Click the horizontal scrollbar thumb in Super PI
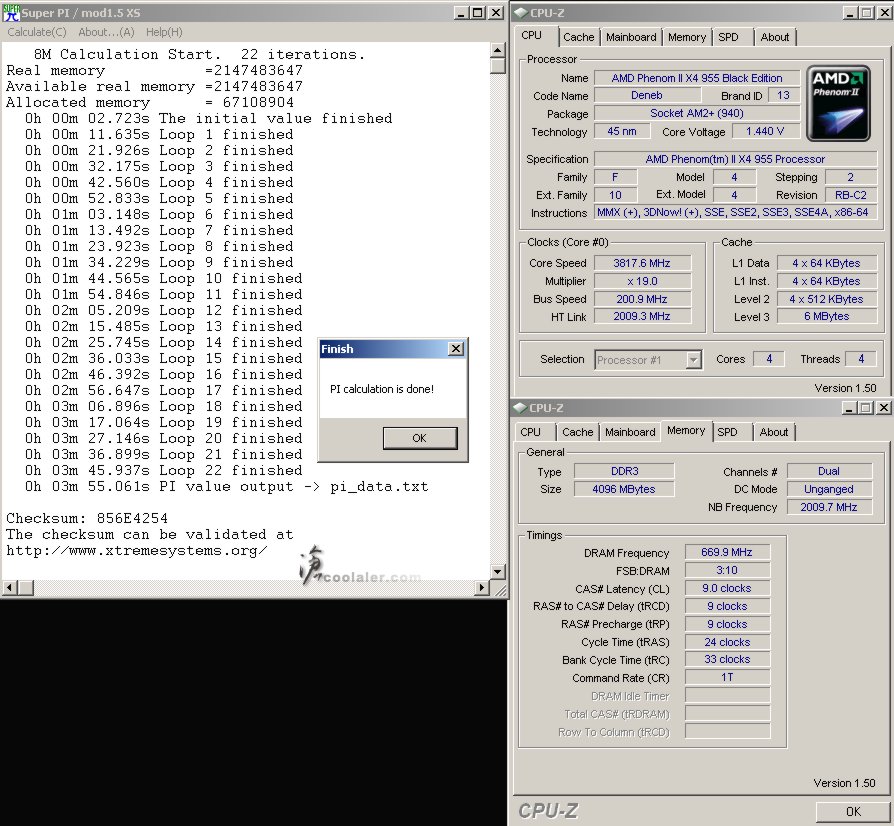This screenshot has width=894, height=826. [26, 587]
